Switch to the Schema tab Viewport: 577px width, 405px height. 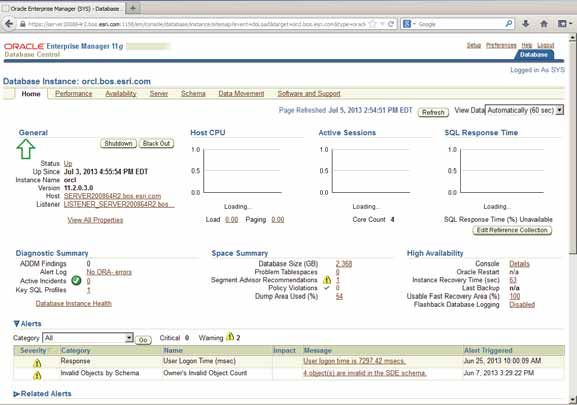tap(193, 93)
